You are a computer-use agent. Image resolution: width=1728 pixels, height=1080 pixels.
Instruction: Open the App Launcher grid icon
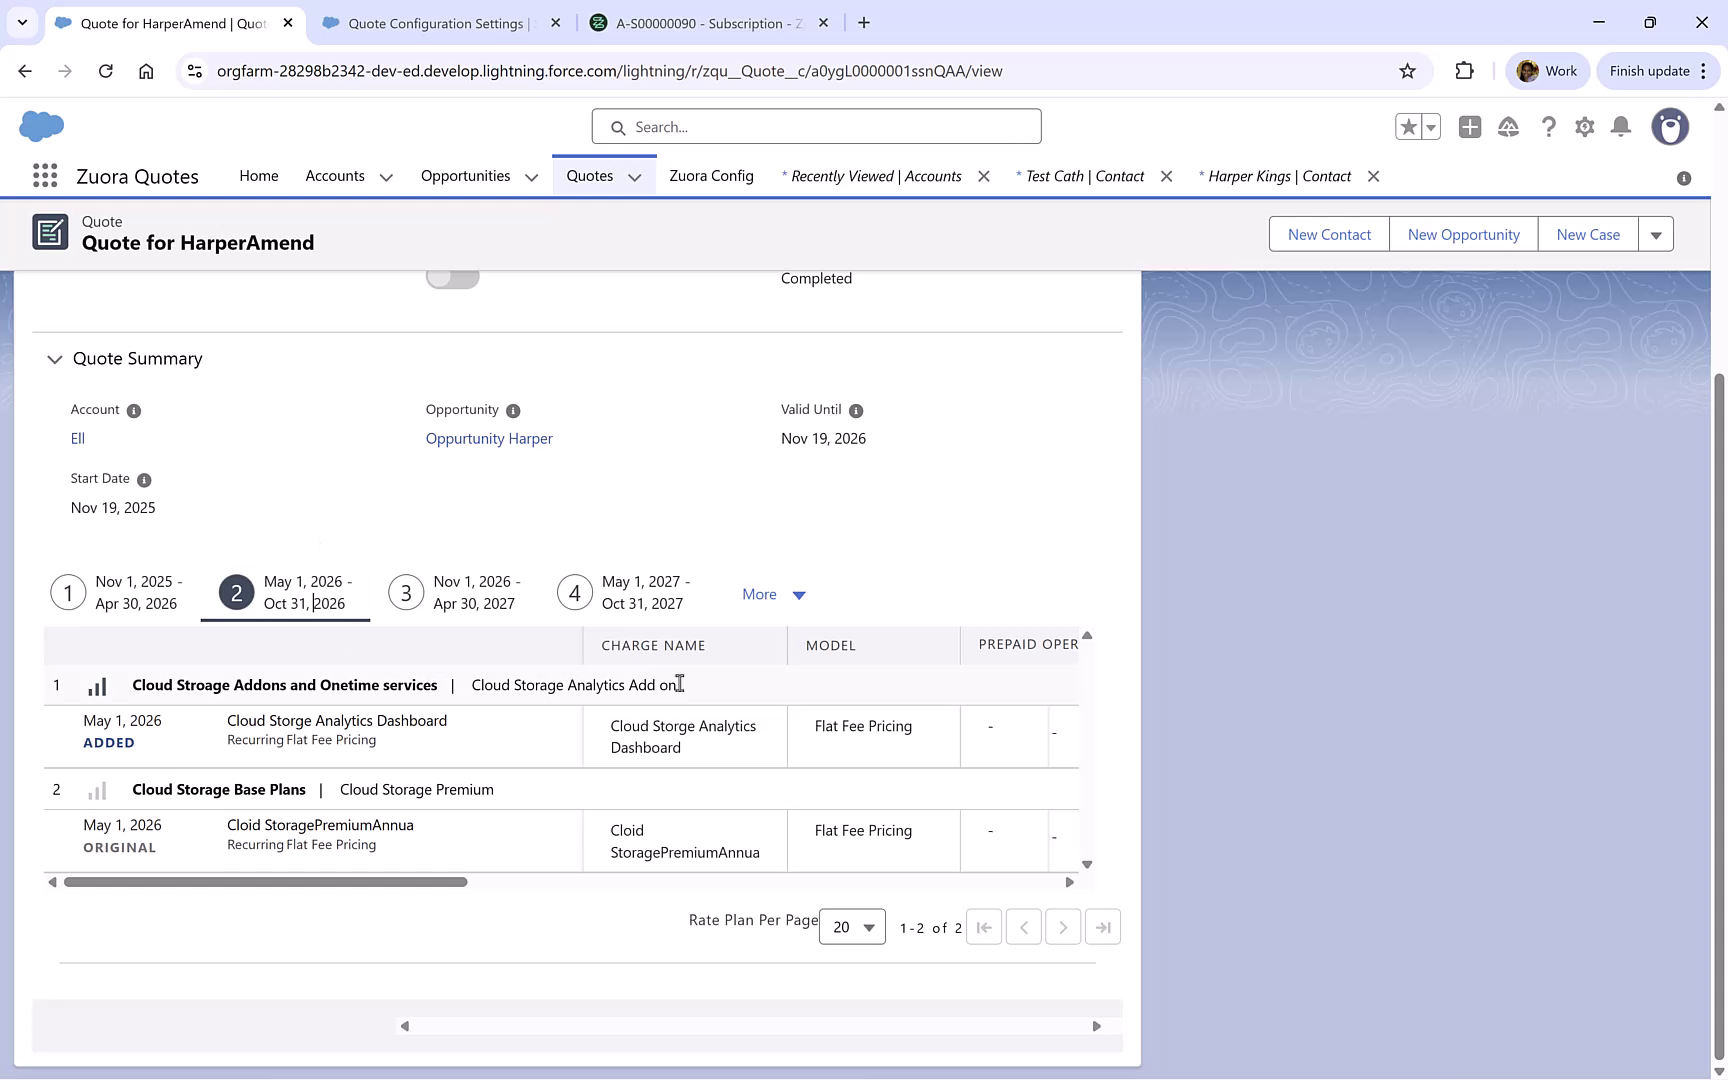tap(44, 175)
